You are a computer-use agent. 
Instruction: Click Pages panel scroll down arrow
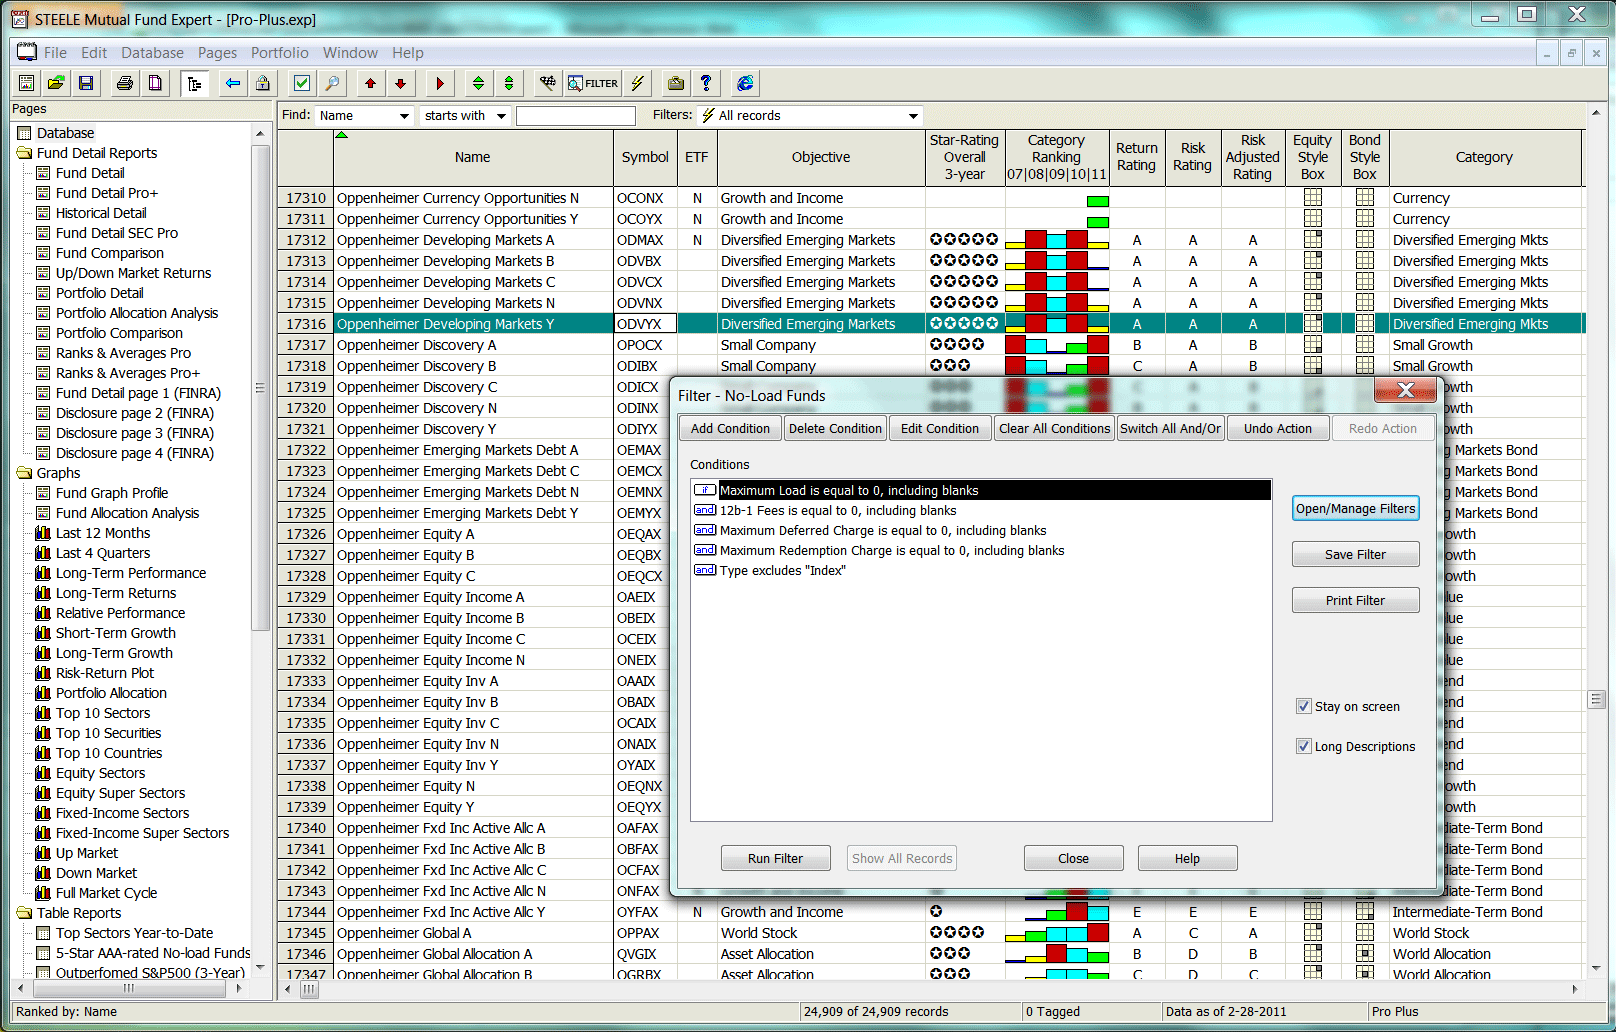pos(261,968)
